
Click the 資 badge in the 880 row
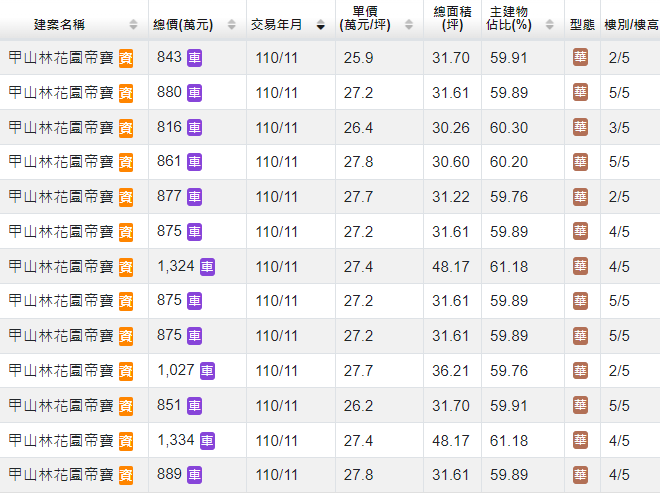pyautogui.click(x=126, y=93)
